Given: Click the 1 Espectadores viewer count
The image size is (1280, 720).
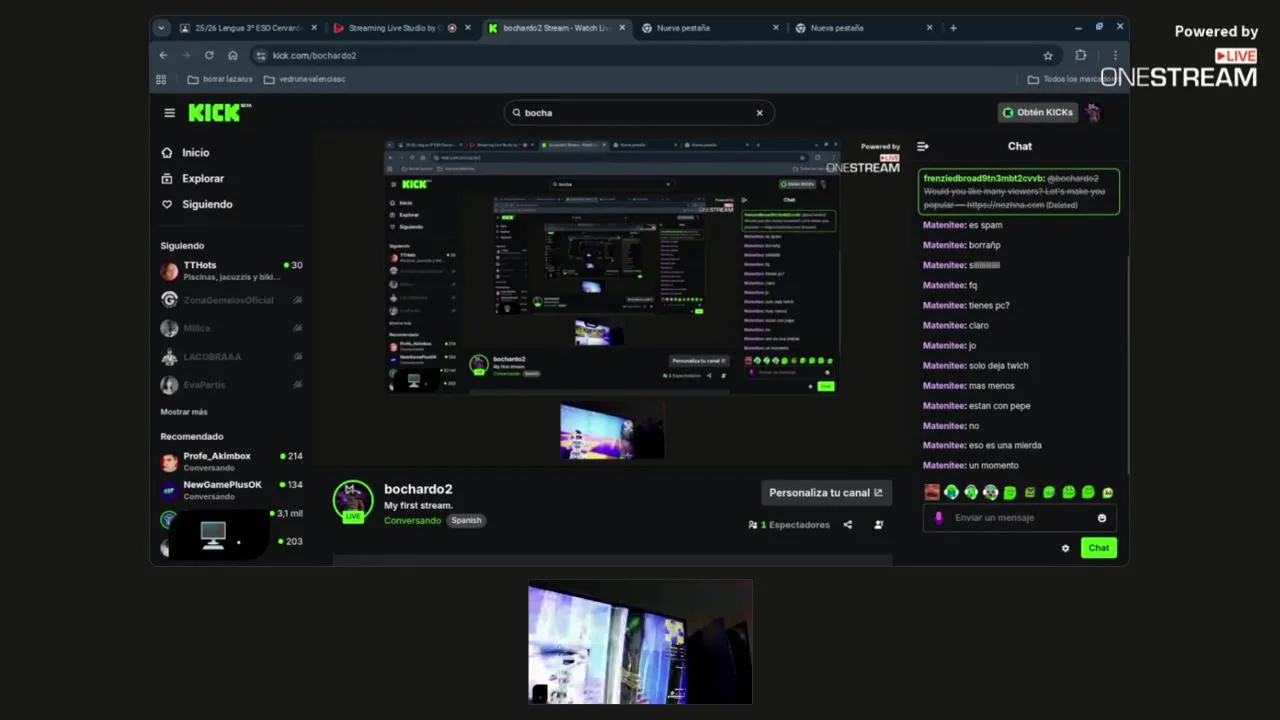Looking at the screenshot, I should pos(789,525).
